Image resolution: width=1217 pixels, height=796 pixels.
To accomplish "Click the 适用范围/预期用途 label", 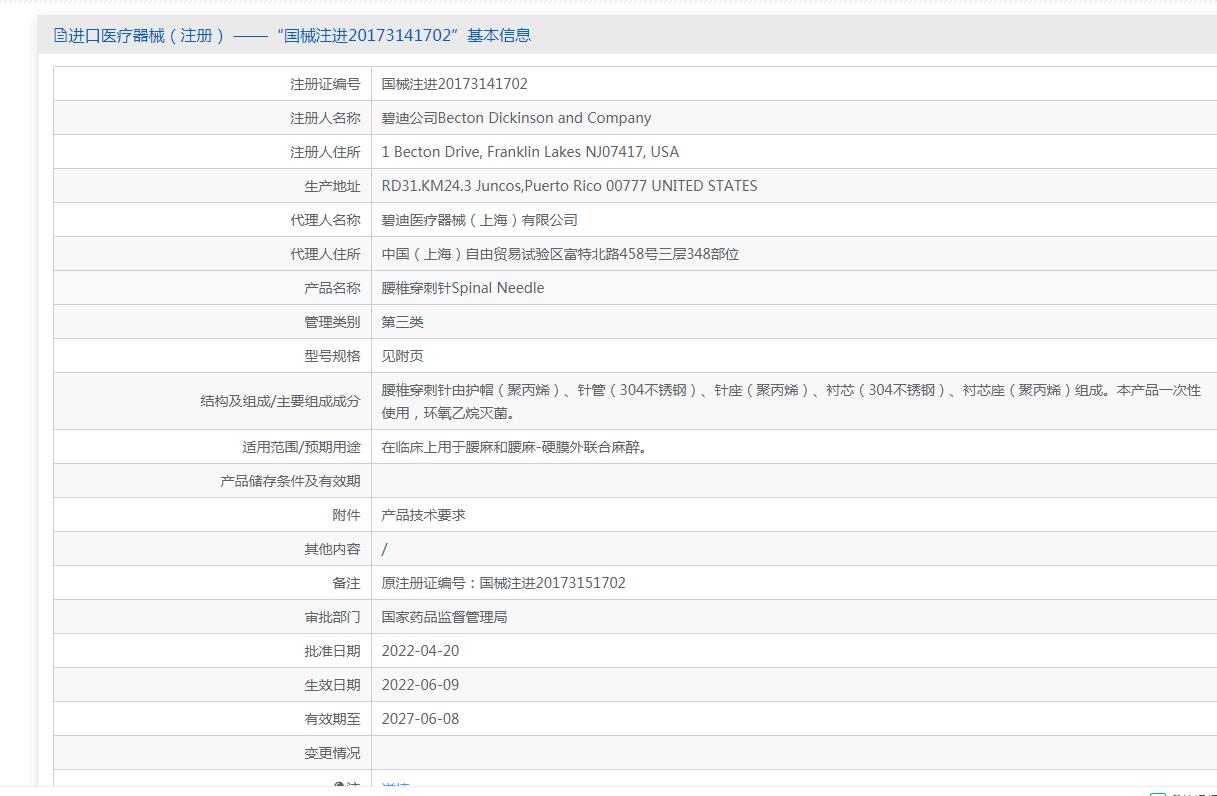I will tap(301, 447).
